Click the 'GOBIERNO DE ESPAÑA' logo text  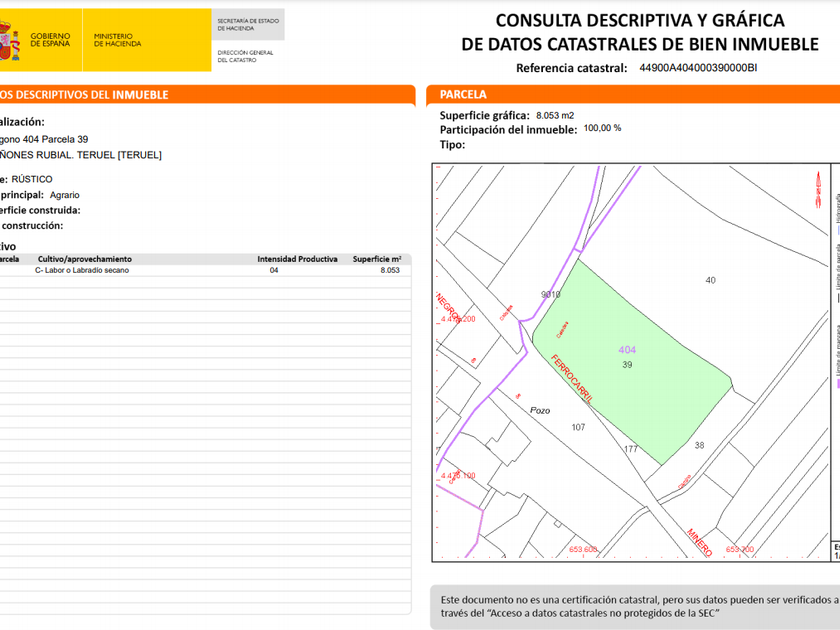(50, 40)
